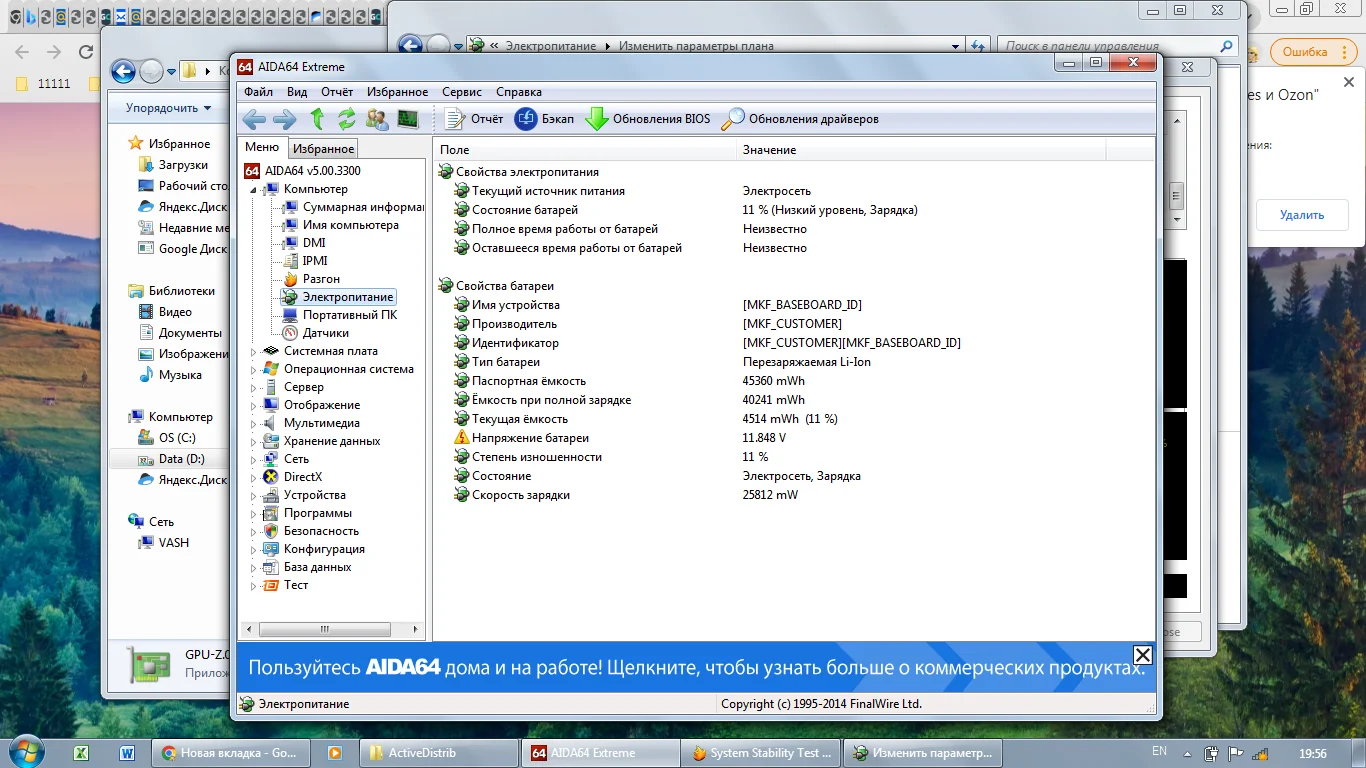
Task: Click the Control Panel search field
Action: [x=1118, y=46]
